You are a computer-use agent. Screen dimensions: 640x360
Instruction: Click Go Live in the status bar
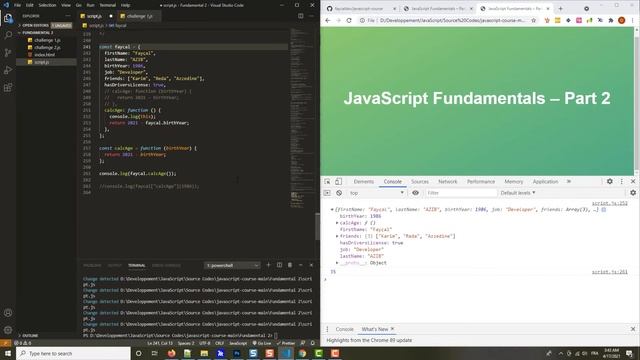click(262, 343)
